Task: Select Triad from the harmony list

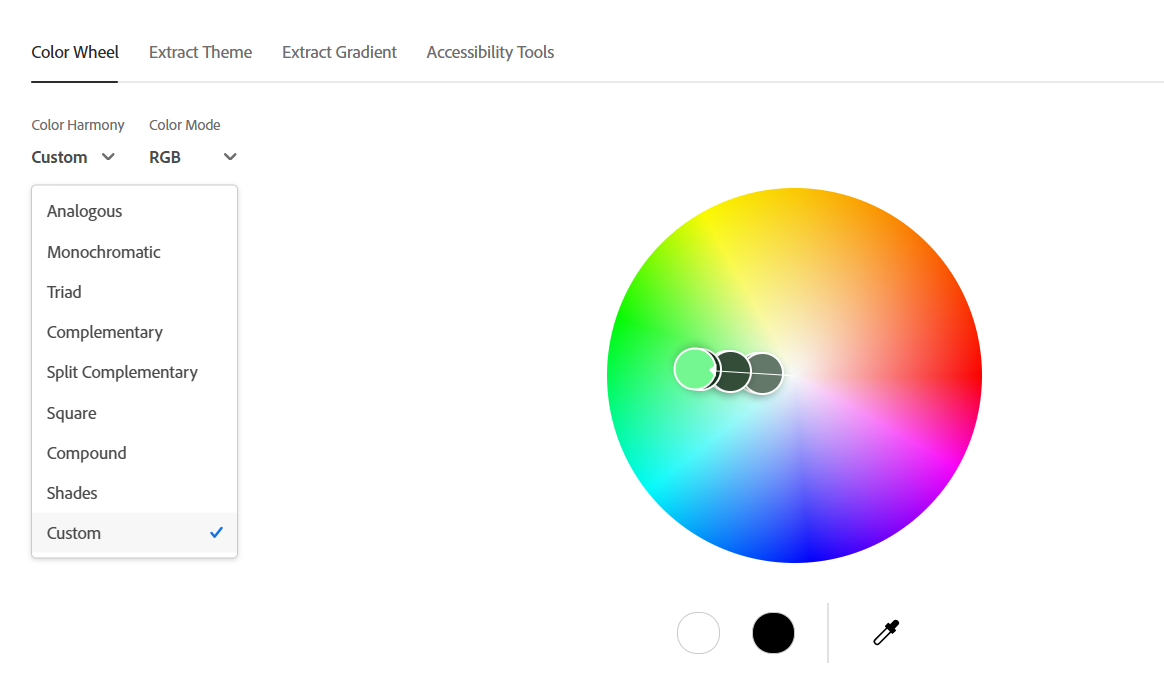Action: pos(64,291)
